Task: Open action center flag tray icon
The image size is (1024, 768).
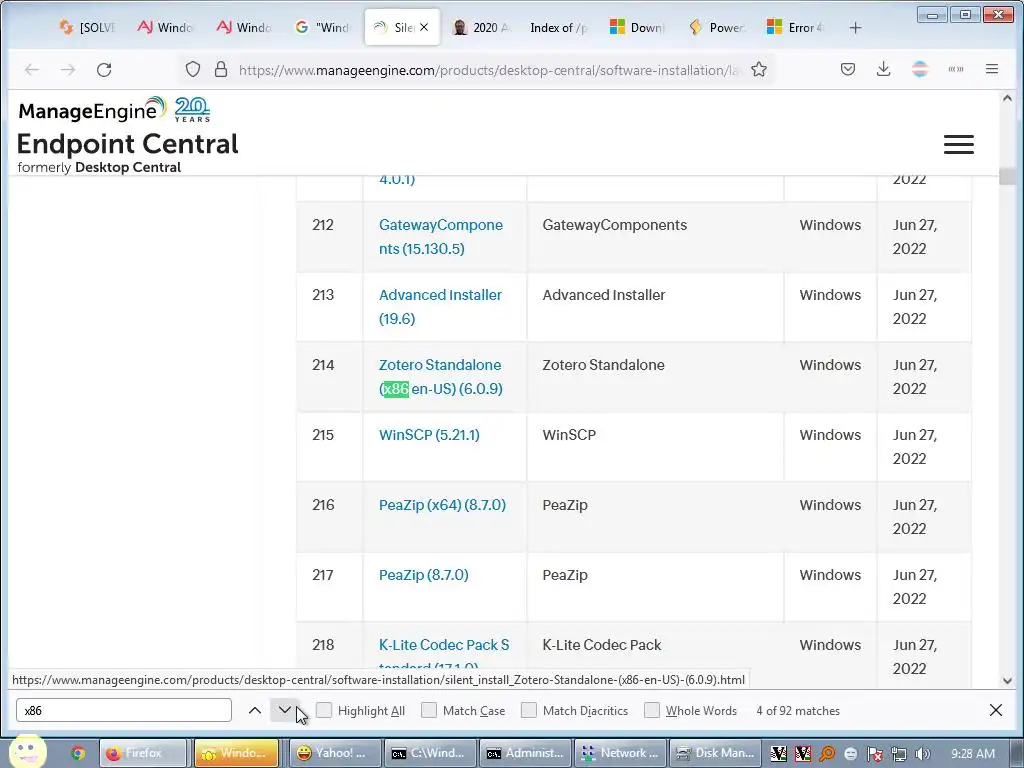Action: tap(874, 754)
